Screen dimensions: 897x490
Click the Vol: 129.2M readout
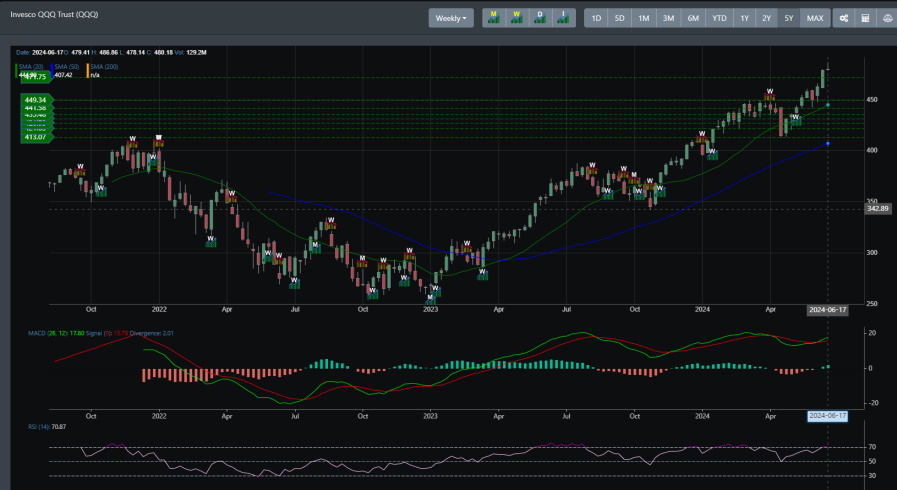(191, 53)
